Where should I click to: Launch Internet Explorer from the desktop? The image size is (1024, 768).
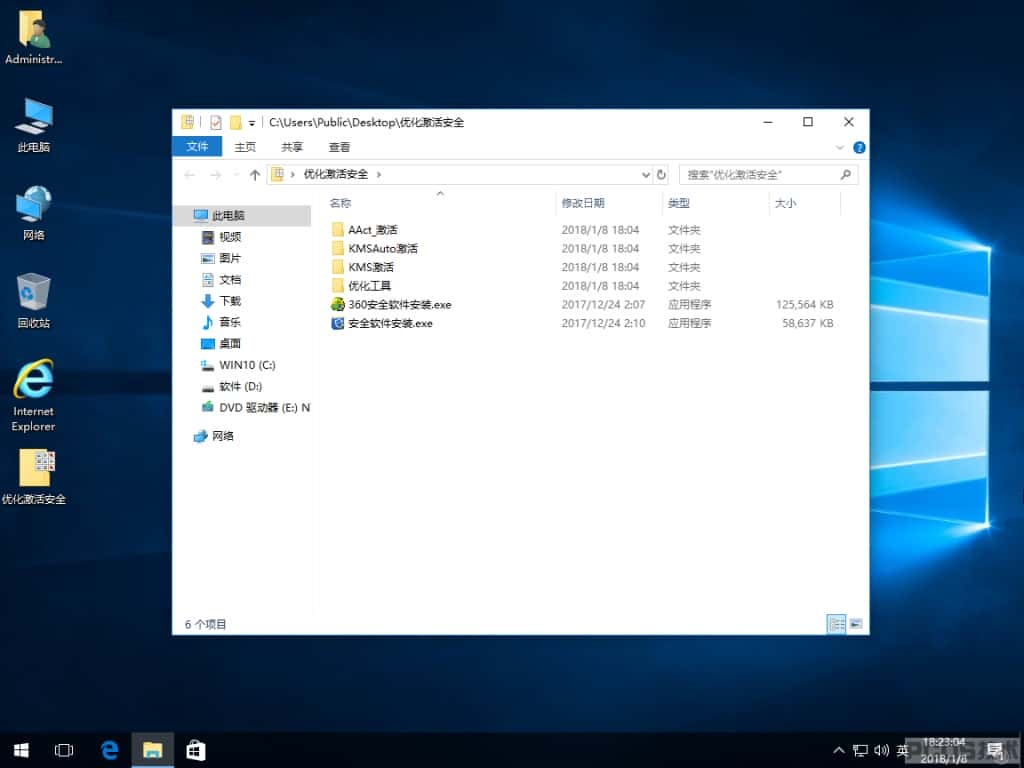[x=33, y=395]
